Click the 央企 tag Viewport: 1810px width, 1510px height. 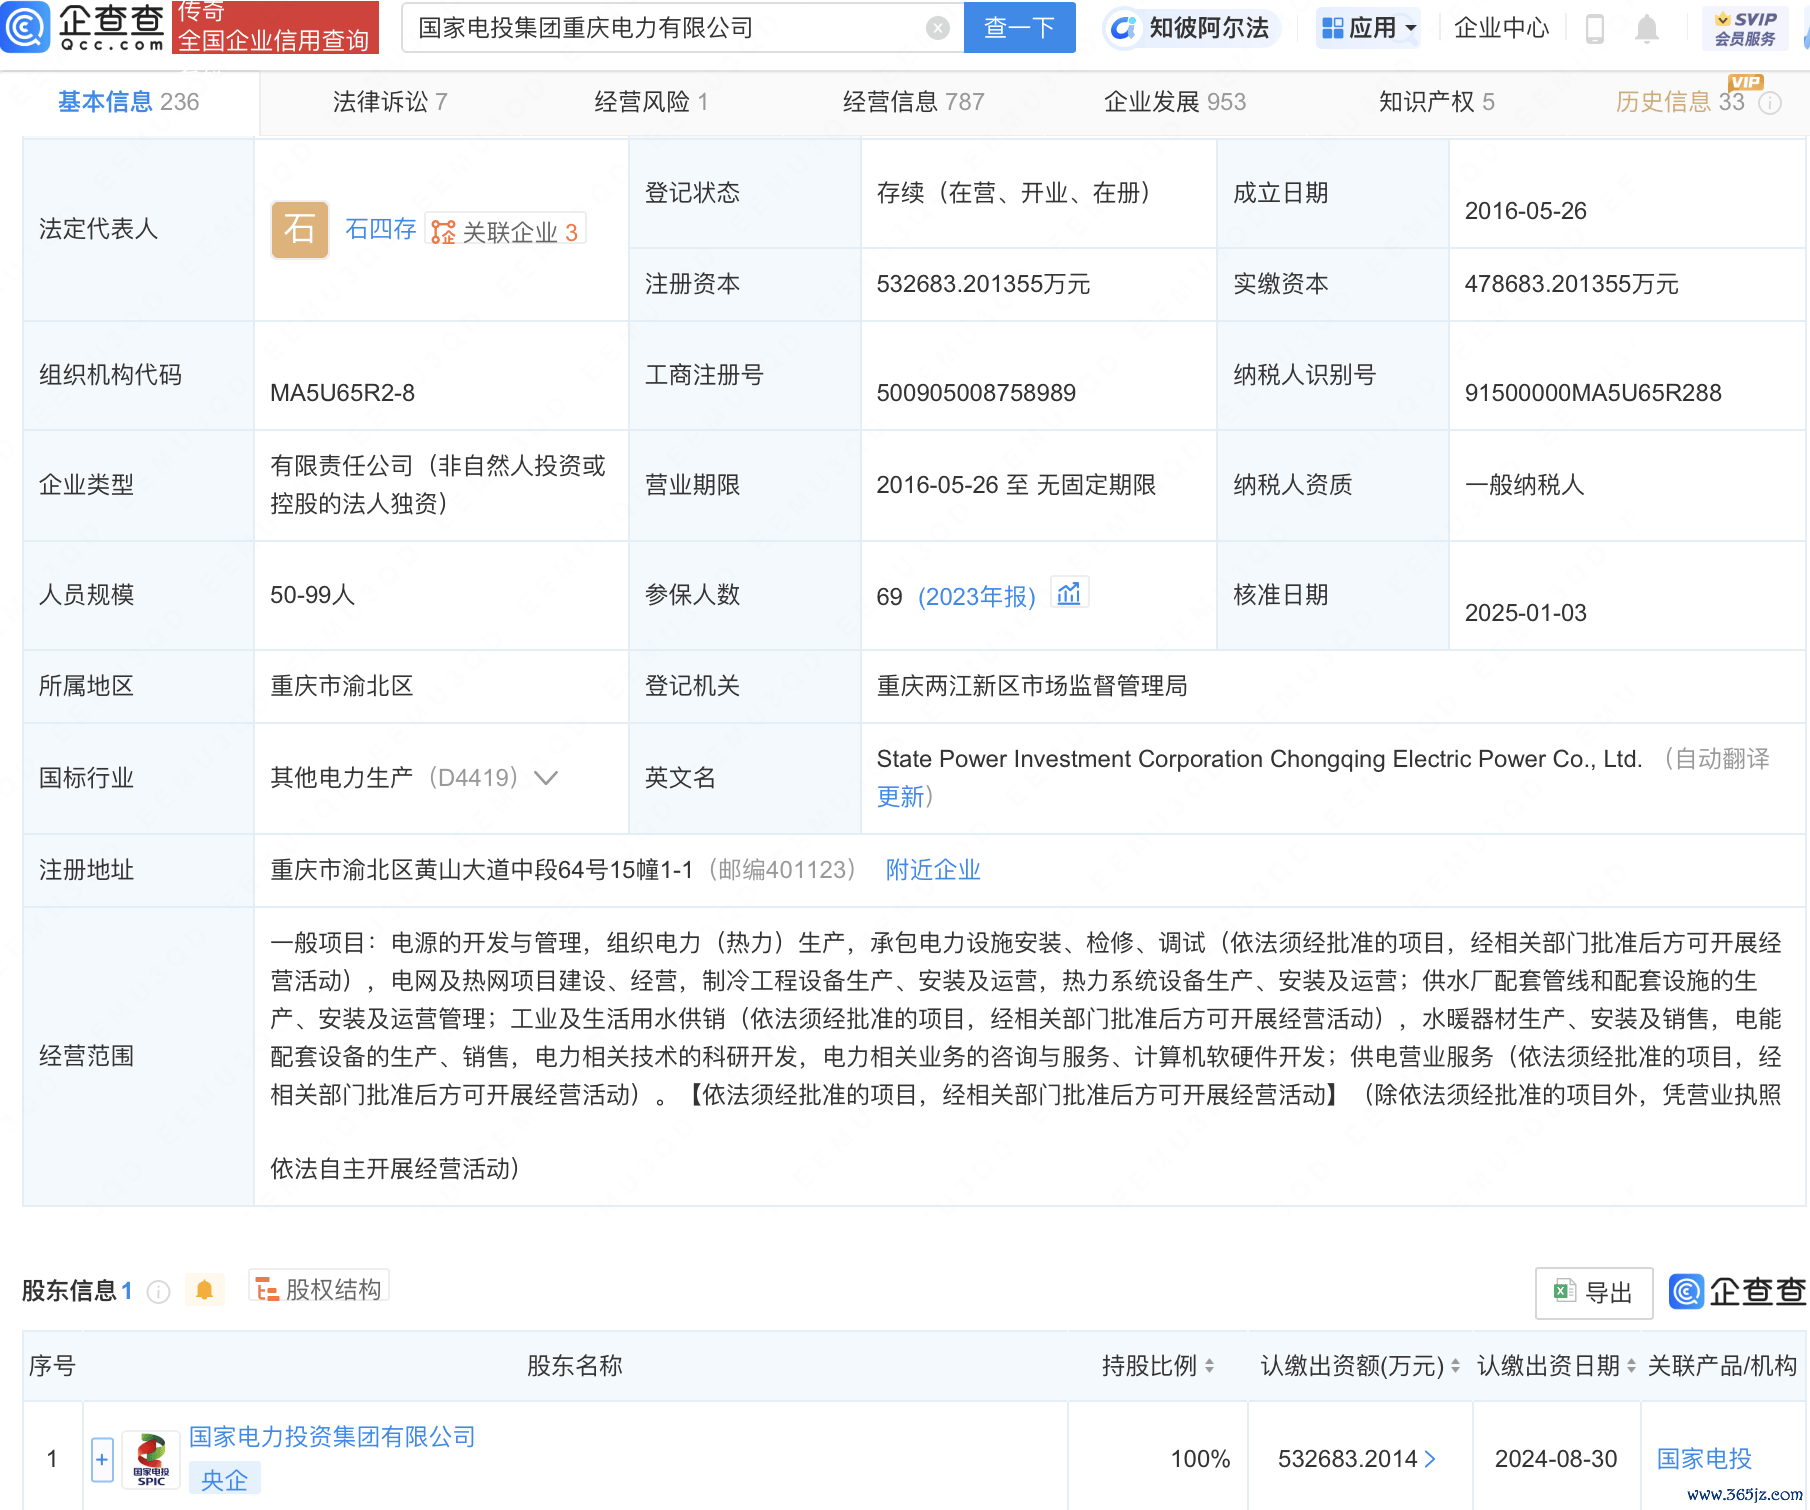(x=224, y=1479)
